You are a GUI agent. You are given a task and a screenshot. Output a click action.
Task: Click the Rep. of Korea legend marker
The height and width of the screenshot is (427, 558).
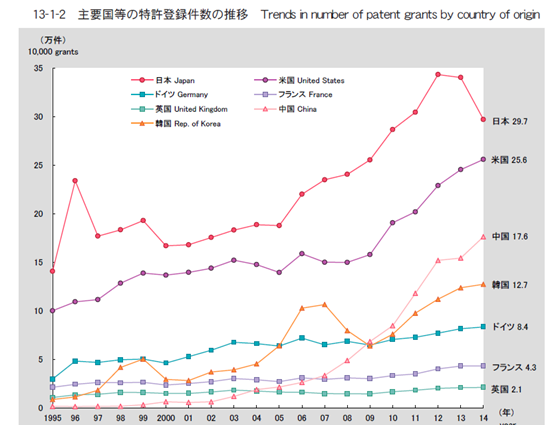coord(142,124)
